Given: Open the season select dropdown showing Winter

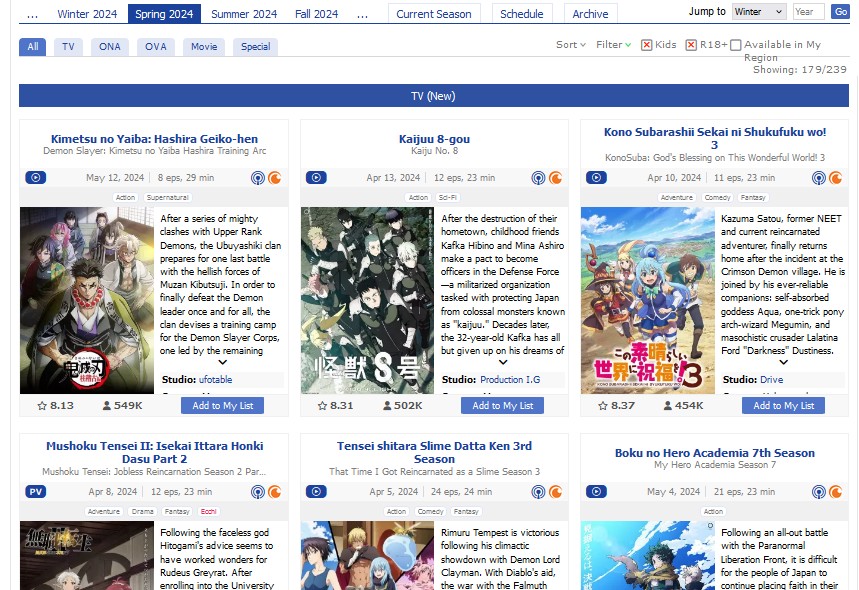Looking at the screenshot, I should tap(759, 12).
